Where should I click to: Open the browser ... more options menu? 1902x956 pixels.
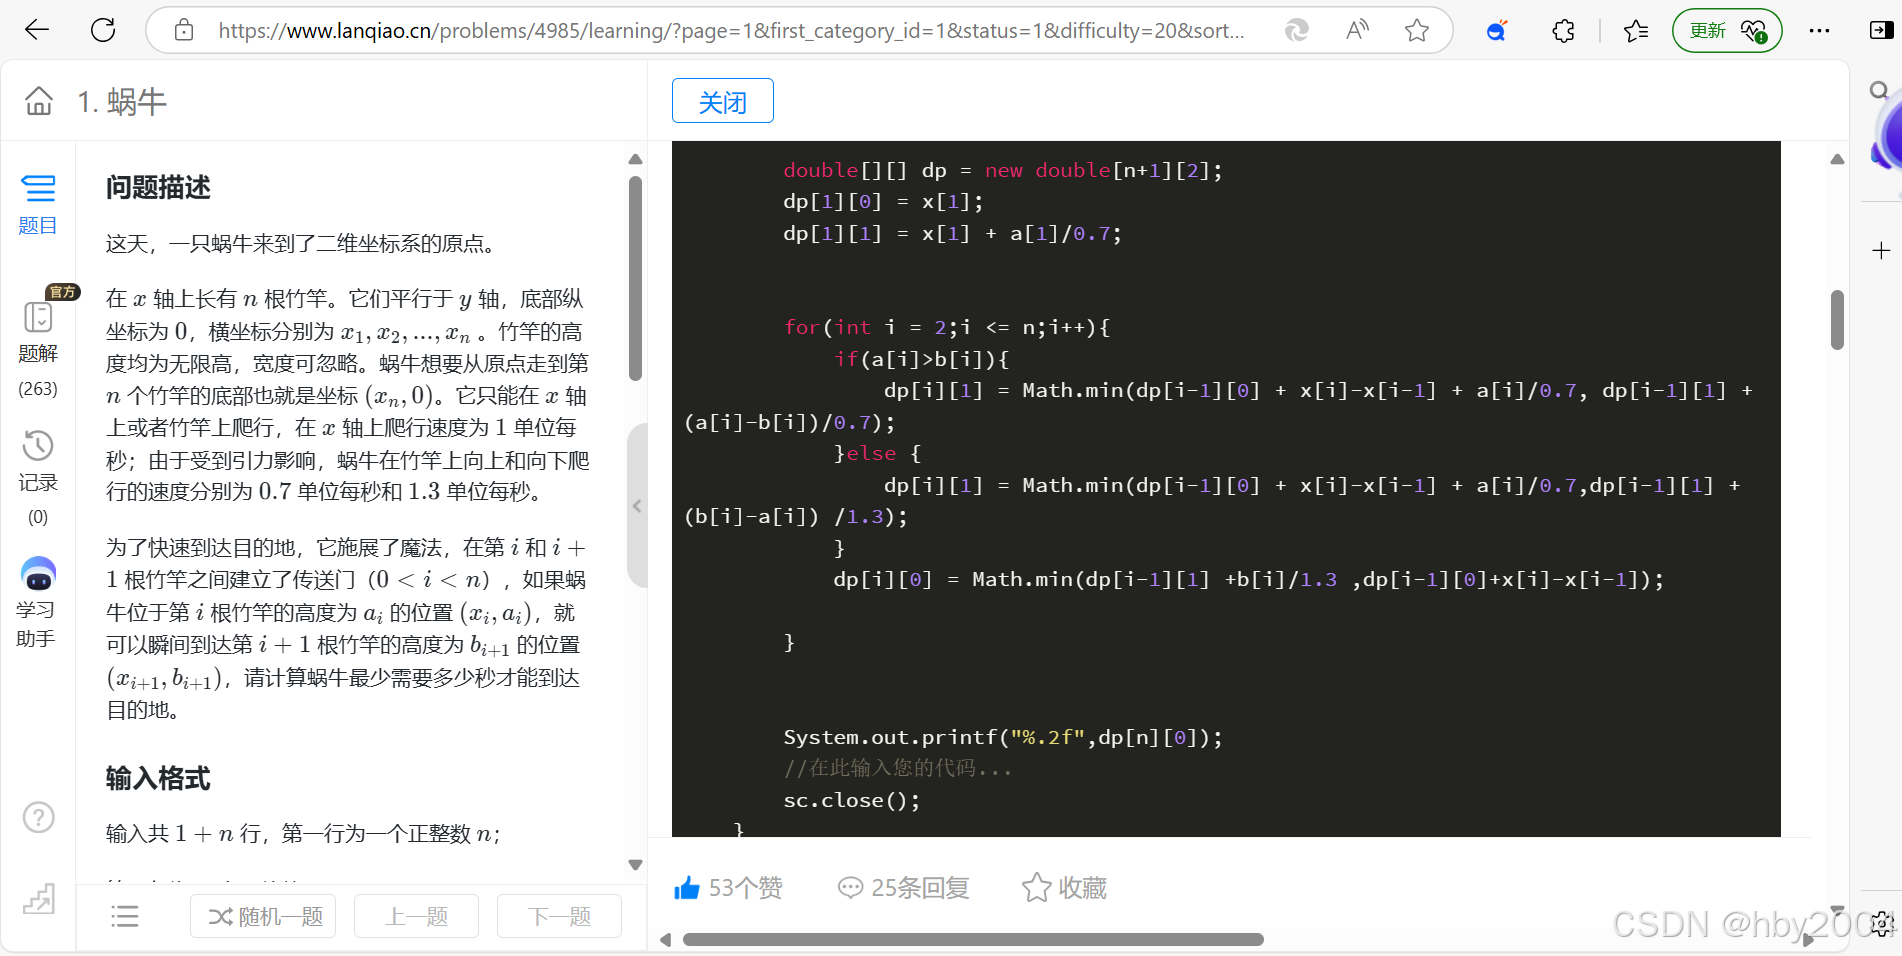(x=1819, y=31)
